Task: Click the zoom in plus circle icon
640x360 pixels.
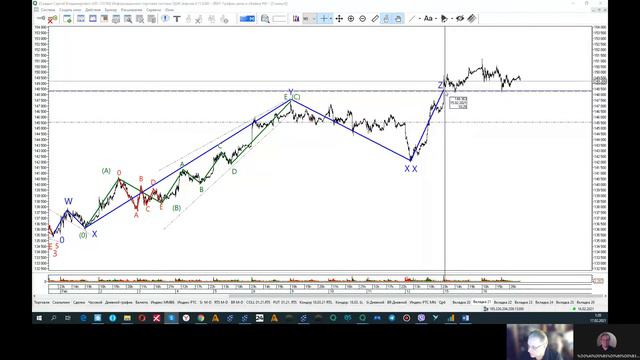Action: point(351,19)
